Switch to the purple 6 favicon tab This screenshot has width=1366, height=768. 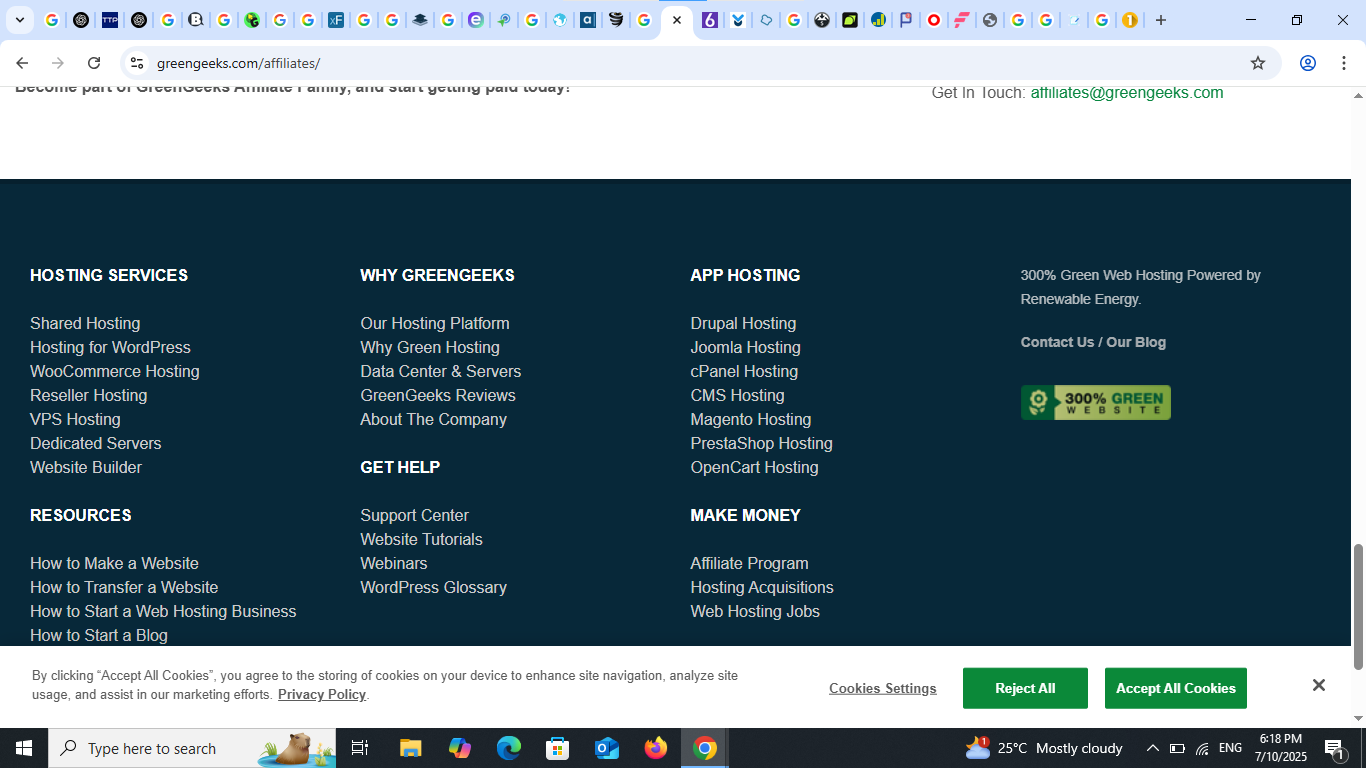coord(710,20)
